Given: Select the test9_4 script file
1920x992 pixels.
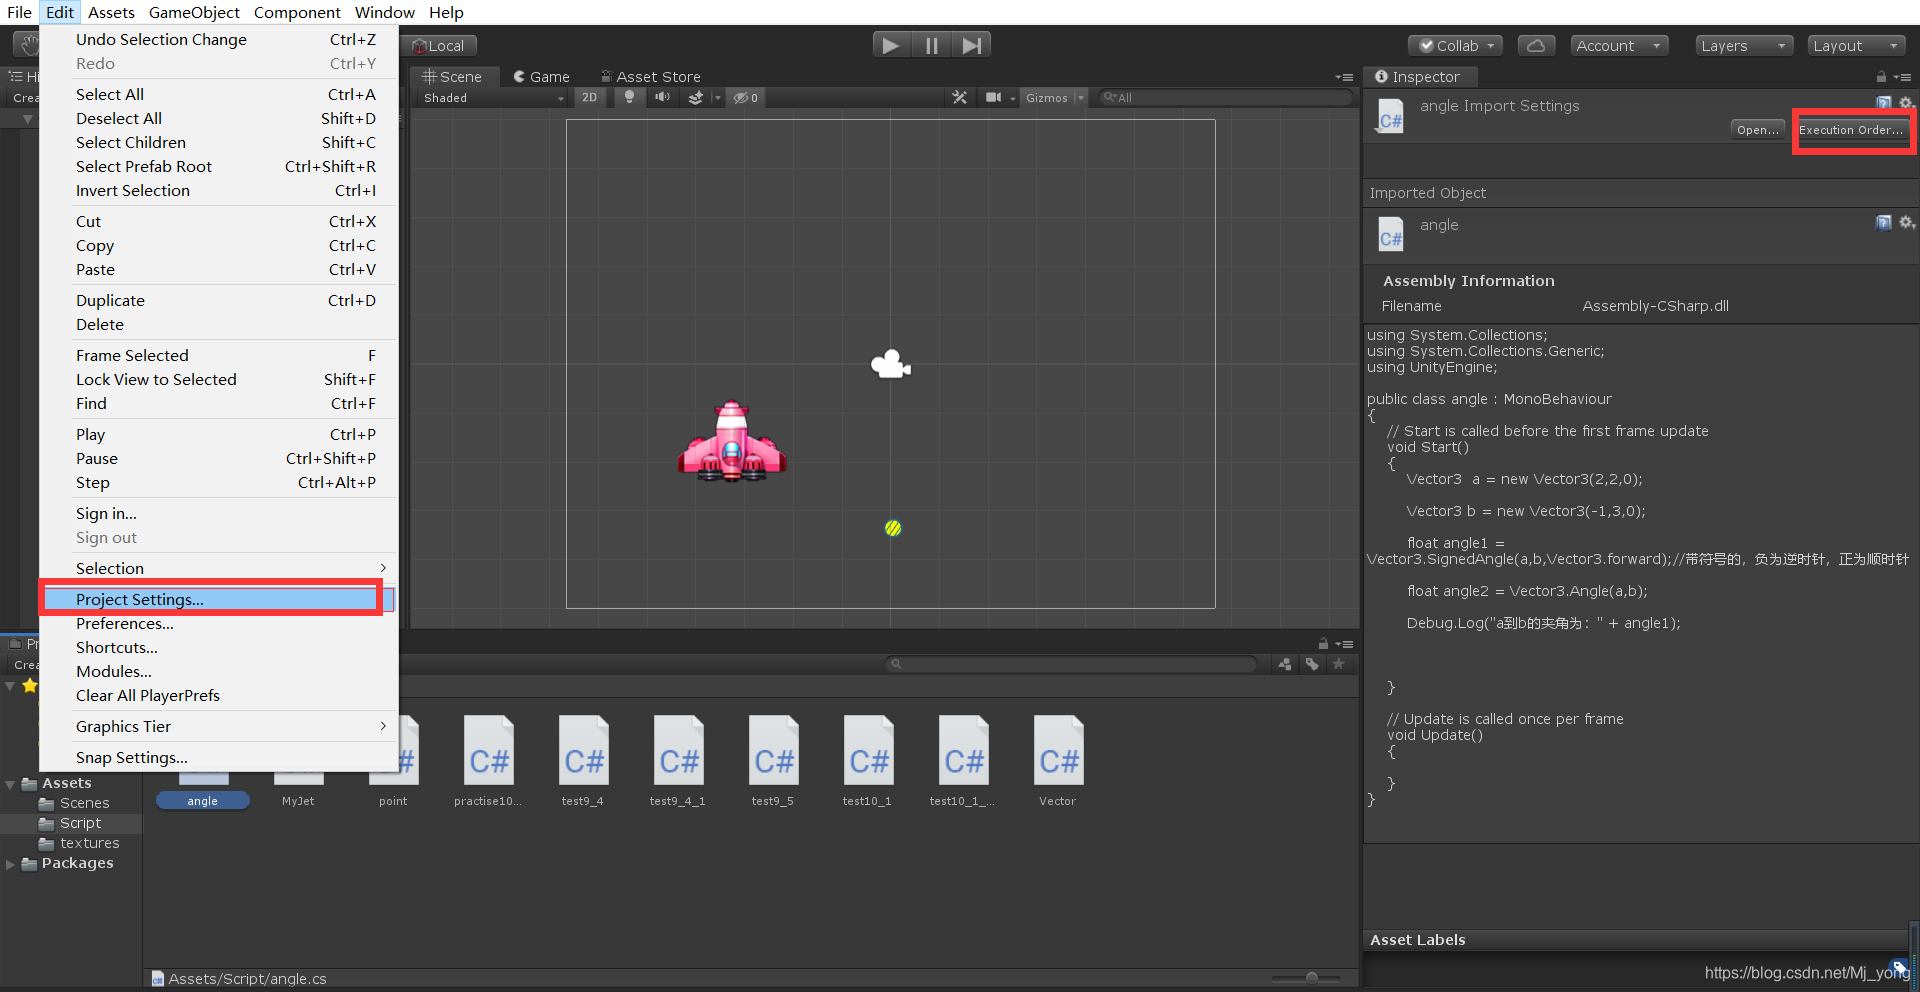Looking at the screenshot, I should coord(583,760).
